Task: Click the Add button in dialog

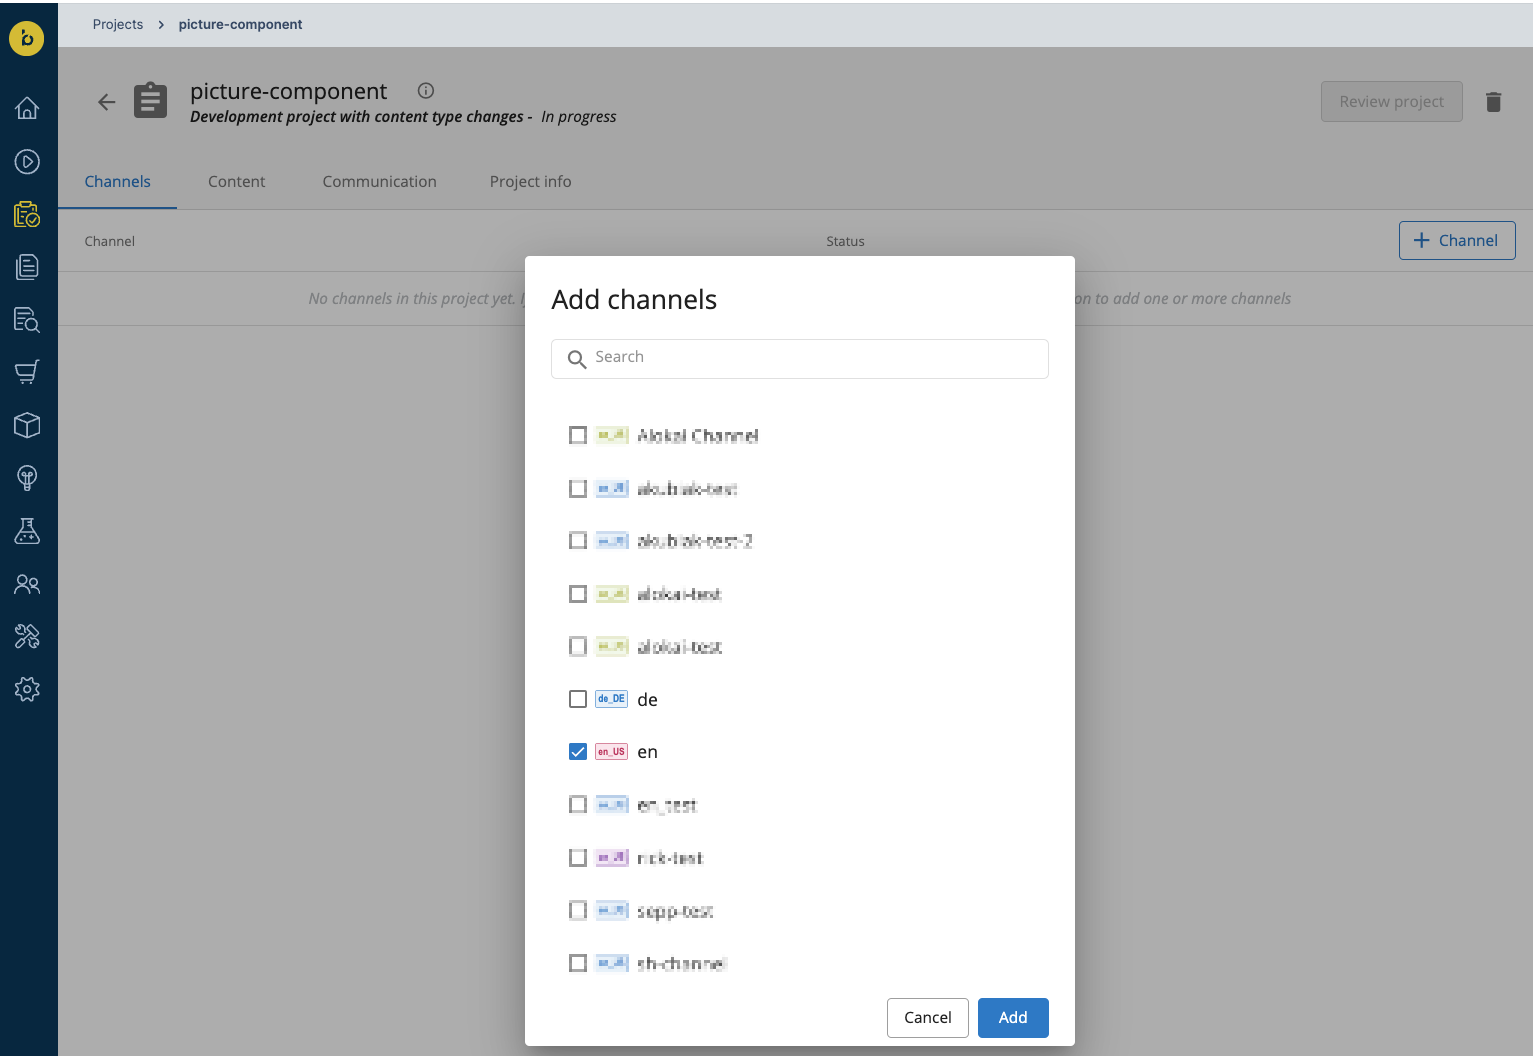Action: [1013, 1017]
